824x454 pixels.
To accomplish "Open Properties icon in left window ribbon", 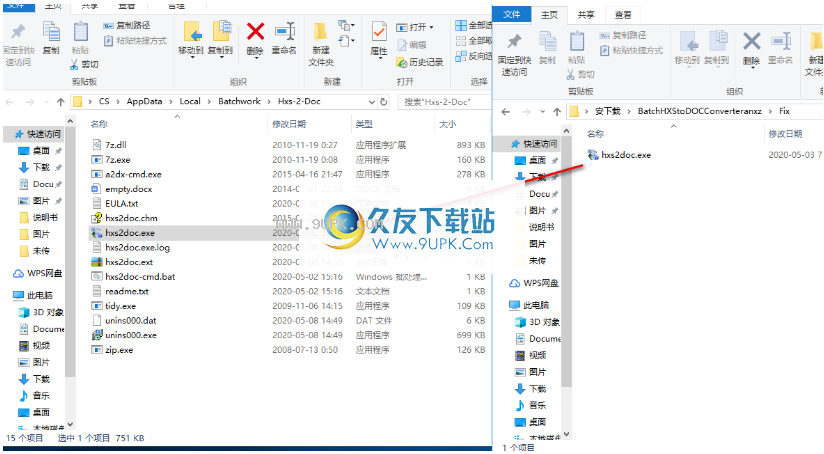I will [378, 32].
